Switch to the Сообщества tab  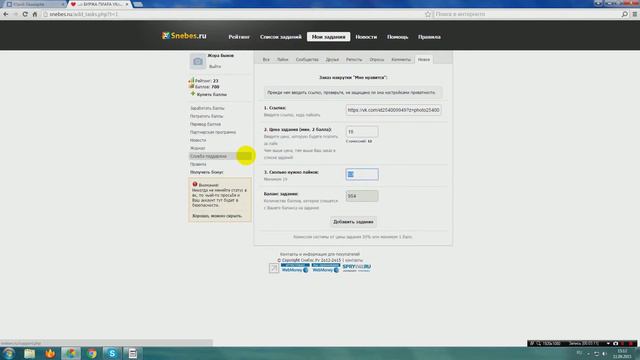coord(307,60)
